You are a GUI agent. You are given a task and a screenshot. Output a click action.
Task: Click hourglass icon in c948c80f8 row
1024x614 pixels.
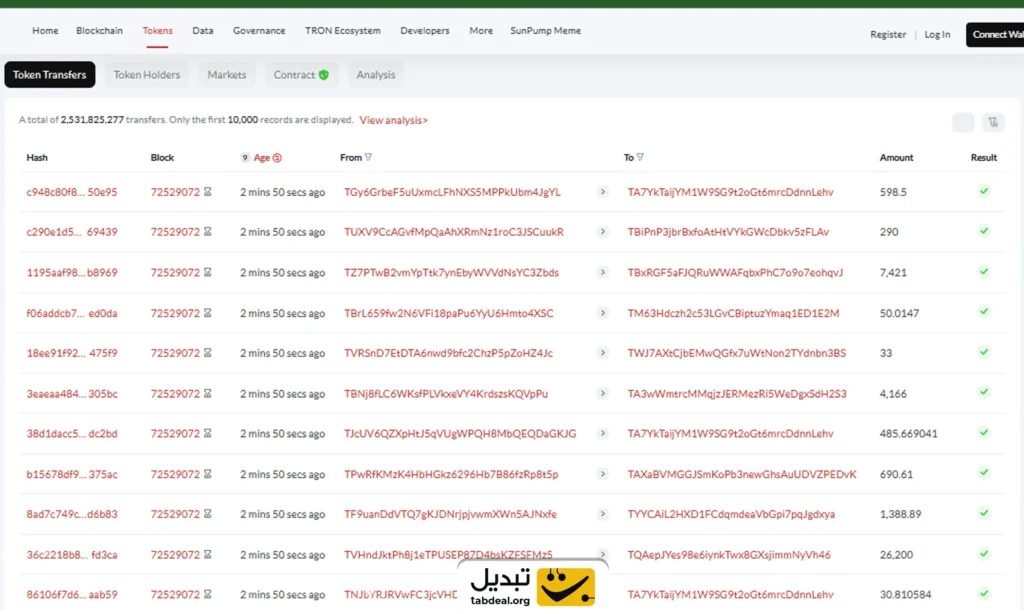[208, 192]
